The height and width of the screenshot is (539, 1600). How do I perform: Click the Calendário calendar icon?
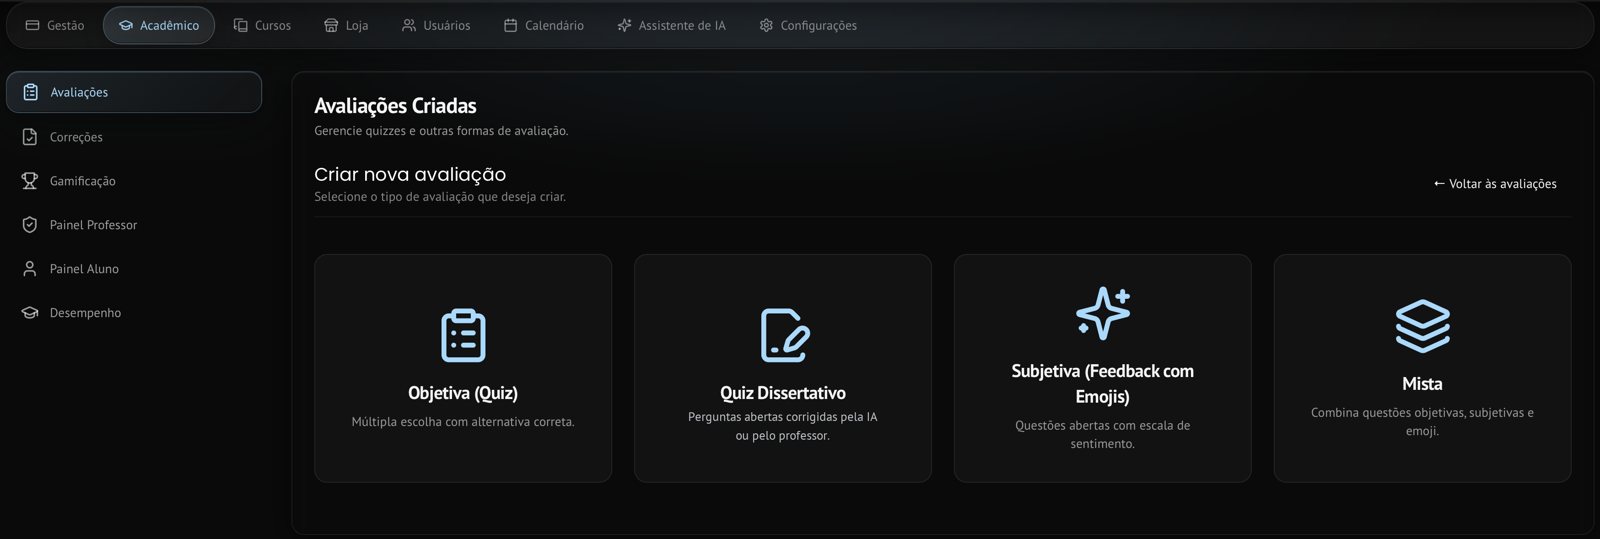click(x=511, y=25)
